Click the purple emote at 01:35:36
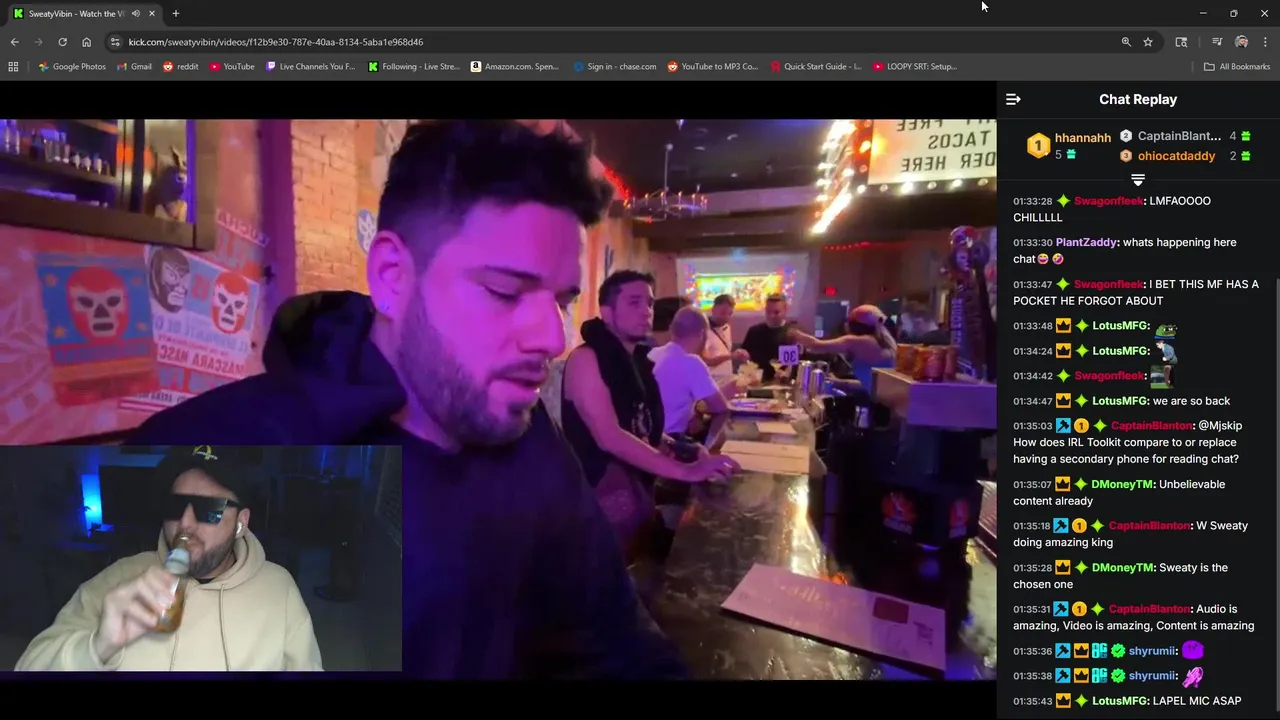 (x=1192, y=650)
